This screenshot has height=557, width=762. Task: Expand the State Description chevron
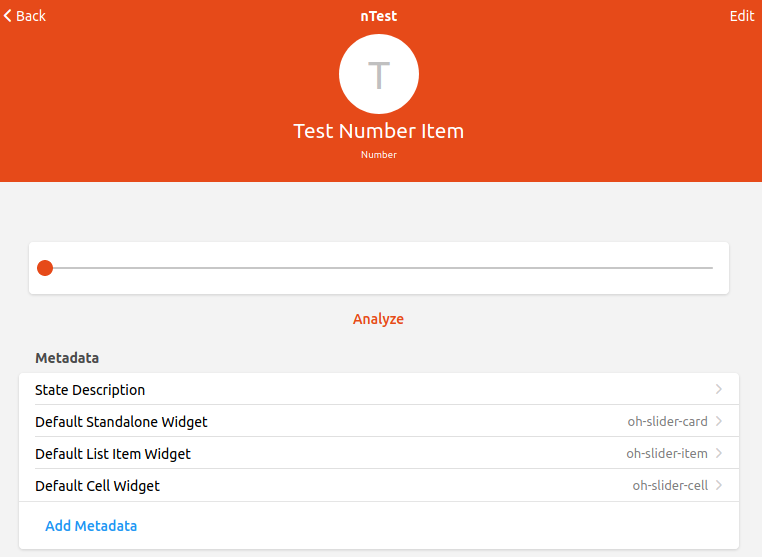pyautogui.click(x=719, y=389)
